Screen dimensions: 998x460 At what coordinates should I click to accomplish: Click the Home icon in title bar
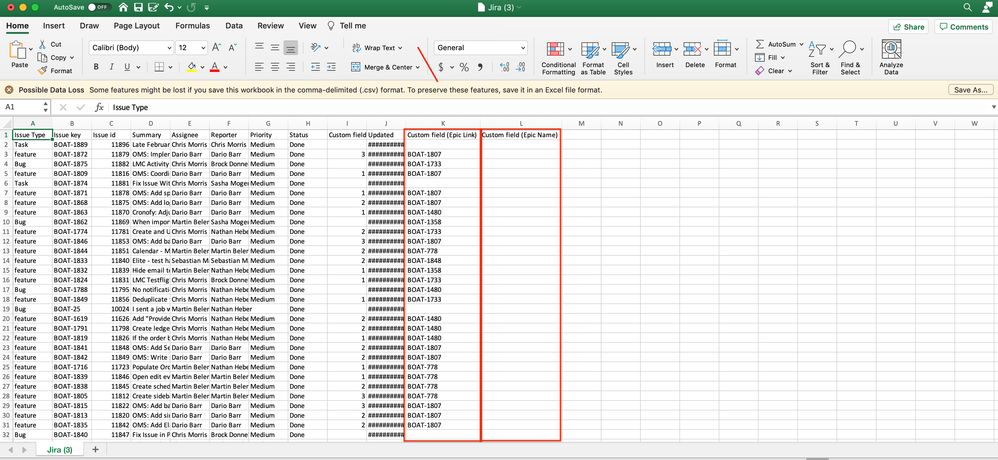pos(123,8)
